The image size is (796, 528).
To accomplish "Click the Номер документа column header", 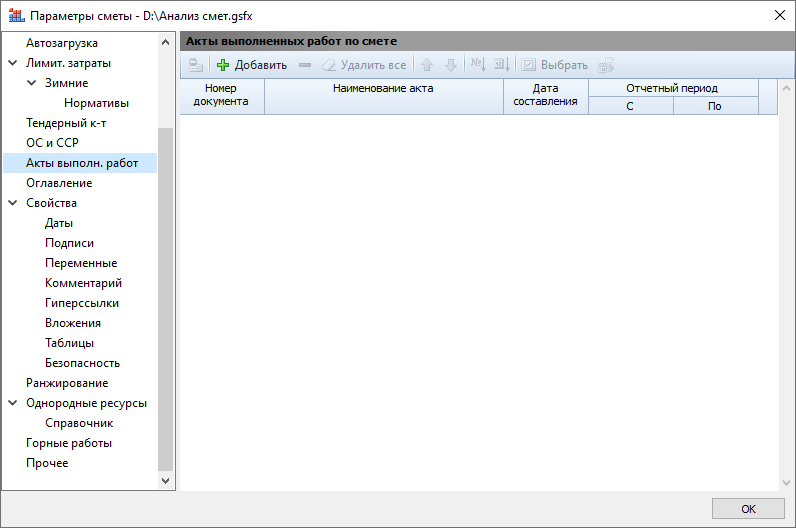I will click(x=222, y=96).
